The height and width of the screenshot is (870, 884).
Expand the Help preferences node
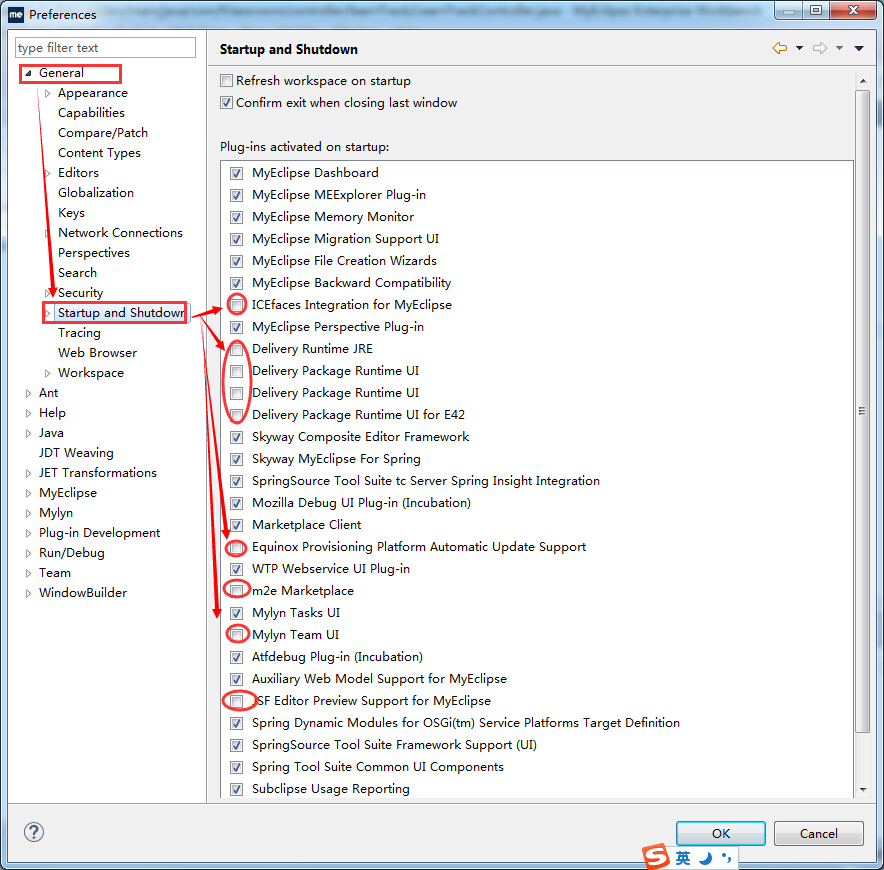point(28,413)
